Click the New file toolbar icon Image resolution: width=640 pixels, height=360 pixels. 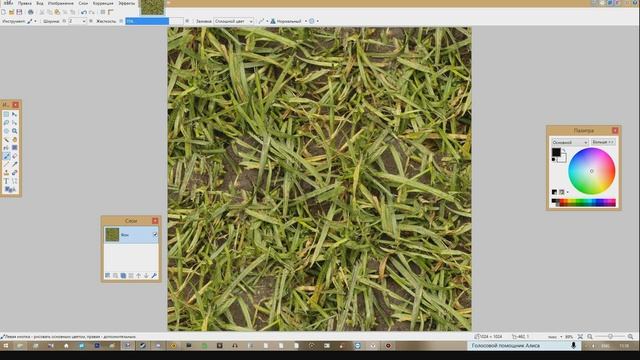[x=3, y=12]
